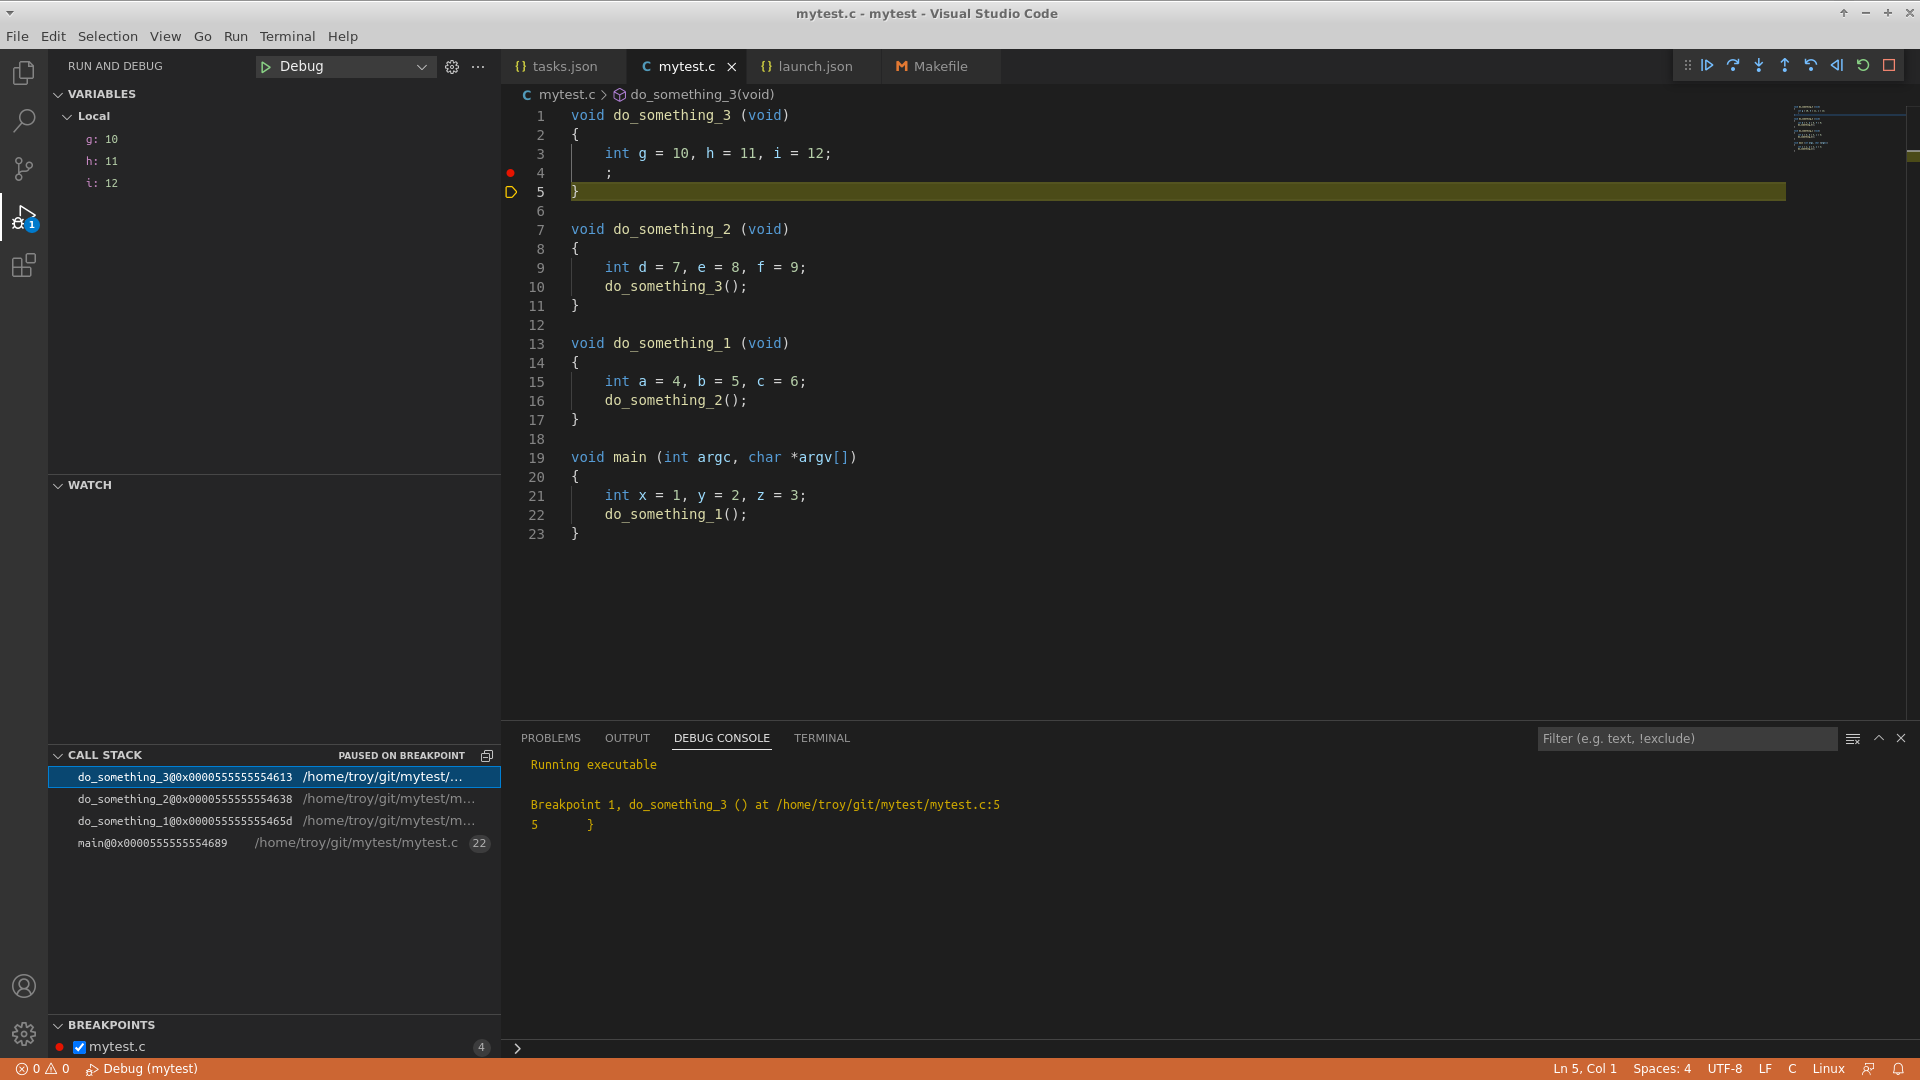Click Spaces: 4 indentation setting
The height and width of the screenshot is (1080, 1920).
coord(1662,1069)
